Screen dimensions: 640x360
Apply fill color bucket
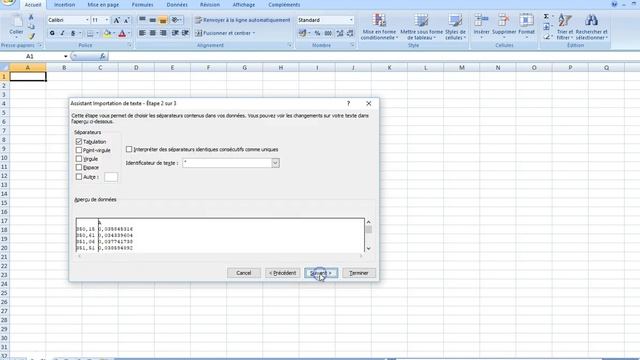pyautogui.click(x=107, y=33)
